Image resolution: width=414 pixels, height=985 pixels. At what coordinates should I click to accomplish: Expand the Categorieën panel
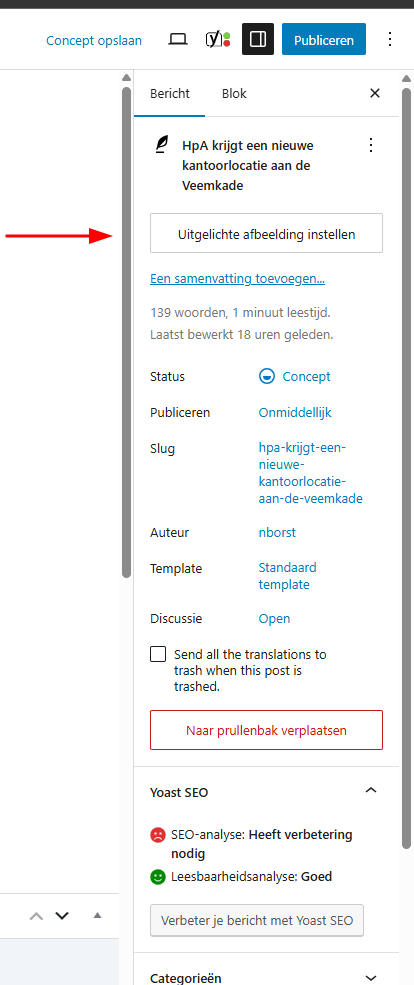coord(371,977)
